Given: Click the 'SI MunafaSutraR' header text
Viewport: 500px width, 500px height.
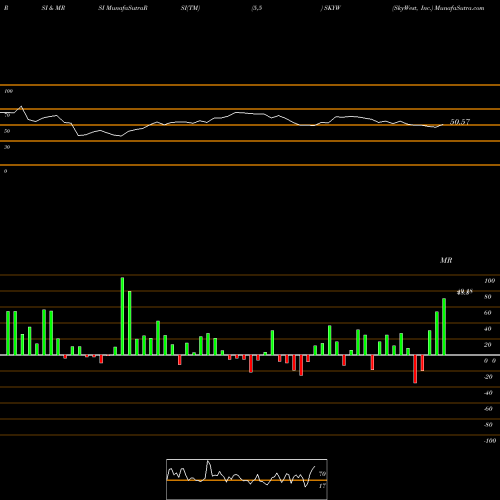Looking at the screenshot, I should point(123,8).
